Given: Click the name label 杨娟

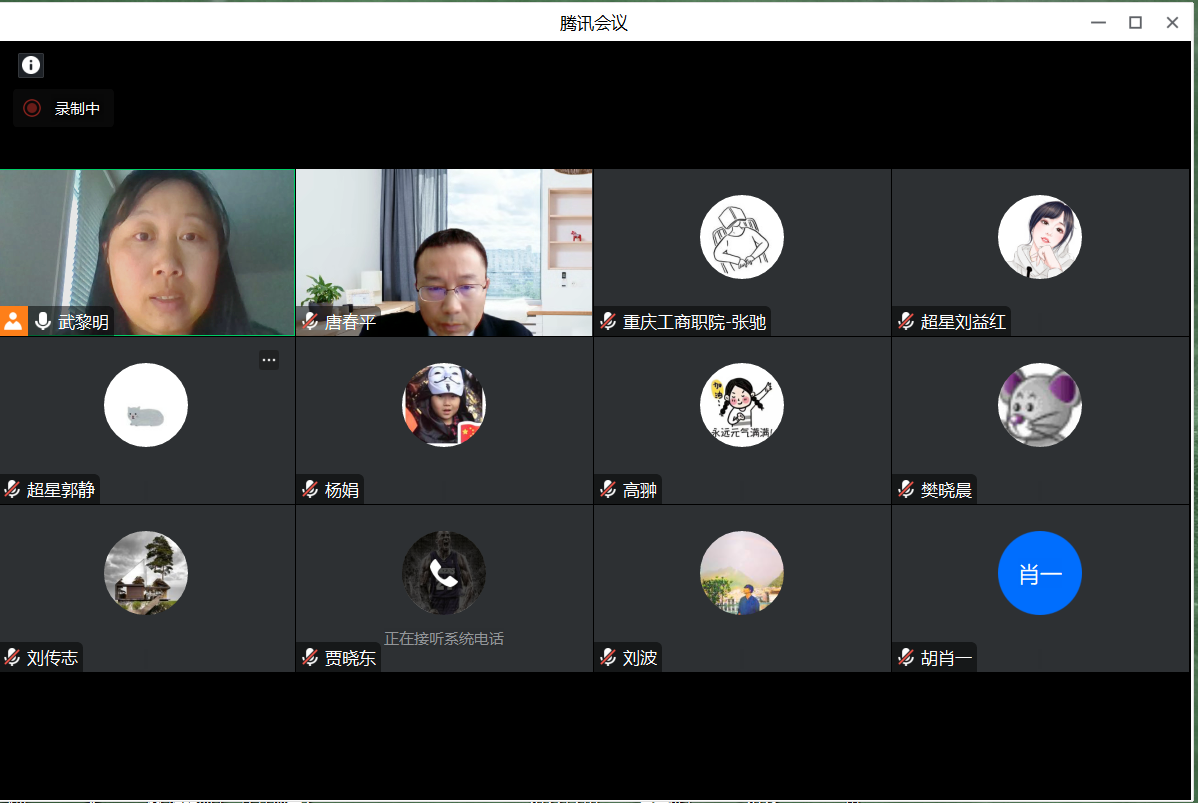Looking at the screenshot, I should click(x=342, y=491).
